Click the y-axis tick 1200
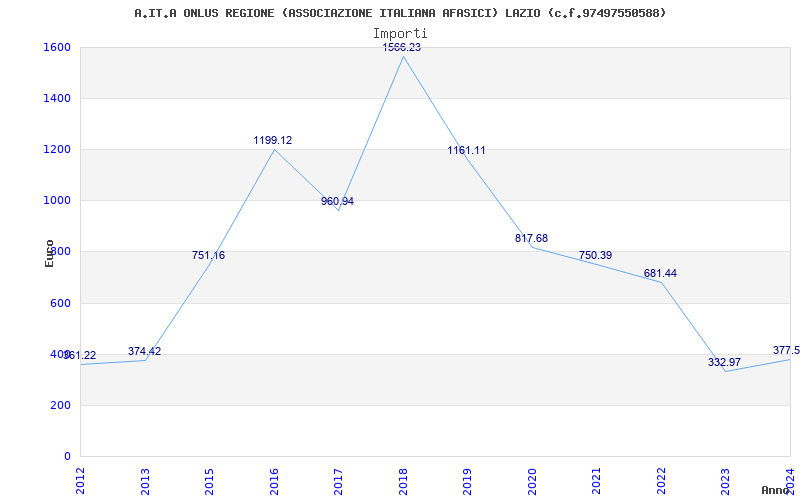 (55, 149)
